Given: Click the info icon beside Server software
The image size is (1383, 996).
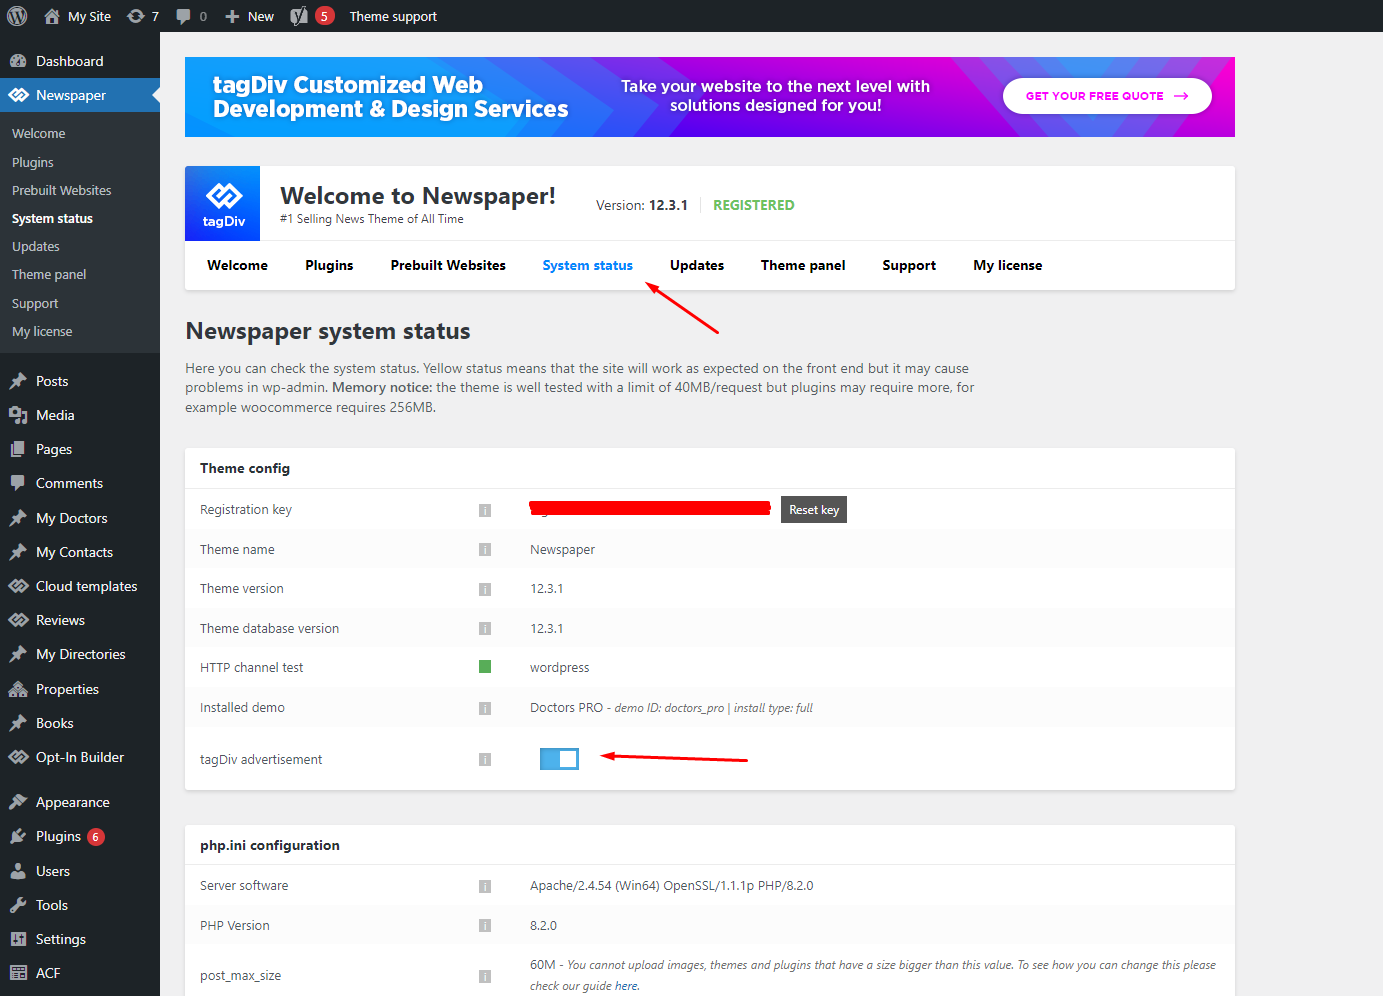Looking at the screenshot, I should point(485,886).
